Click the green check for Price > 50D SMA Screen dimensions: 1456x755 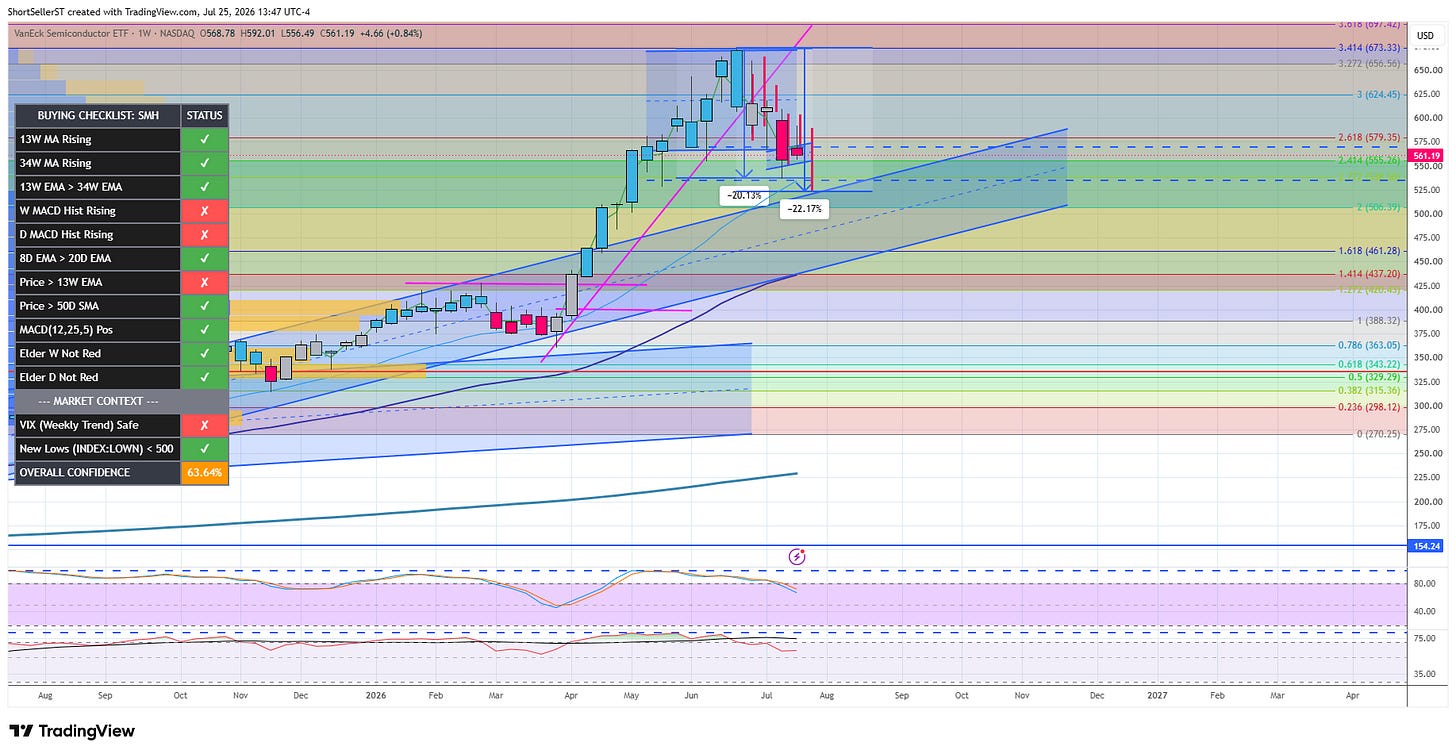click(205, 306)
